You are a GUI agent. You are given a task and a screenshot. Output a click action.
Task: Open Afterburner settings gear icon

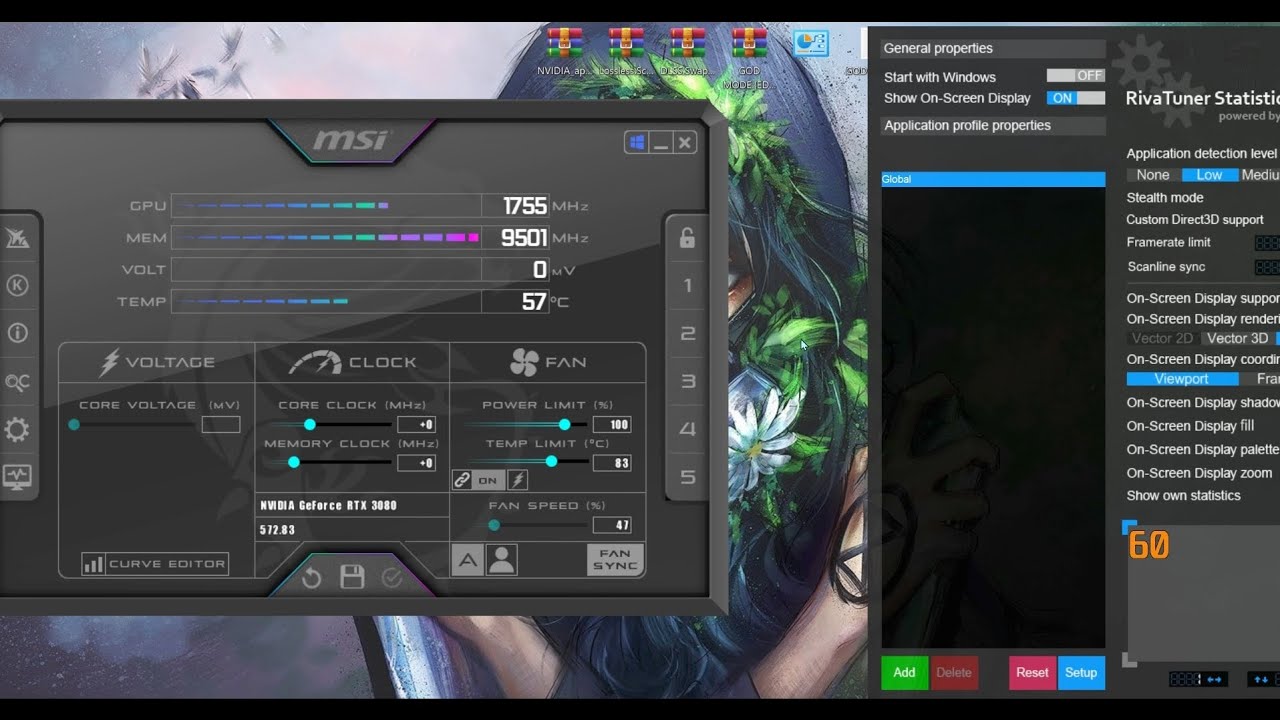click(17, 430)
